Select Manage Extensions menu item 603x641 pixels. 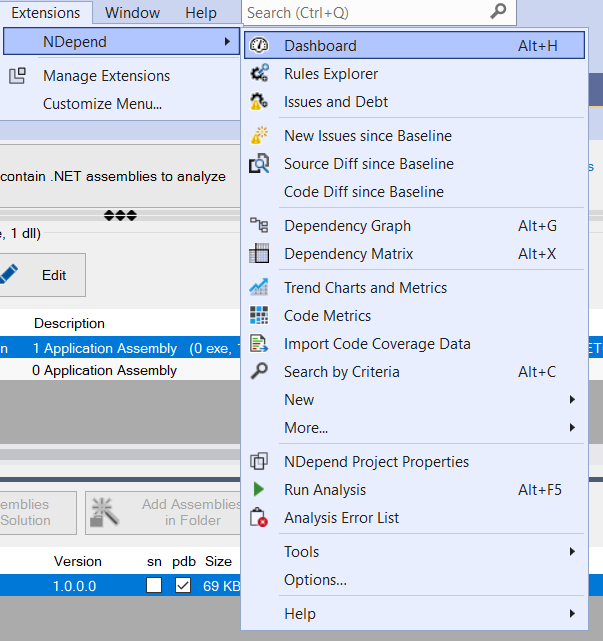click(x=121, y=76)
